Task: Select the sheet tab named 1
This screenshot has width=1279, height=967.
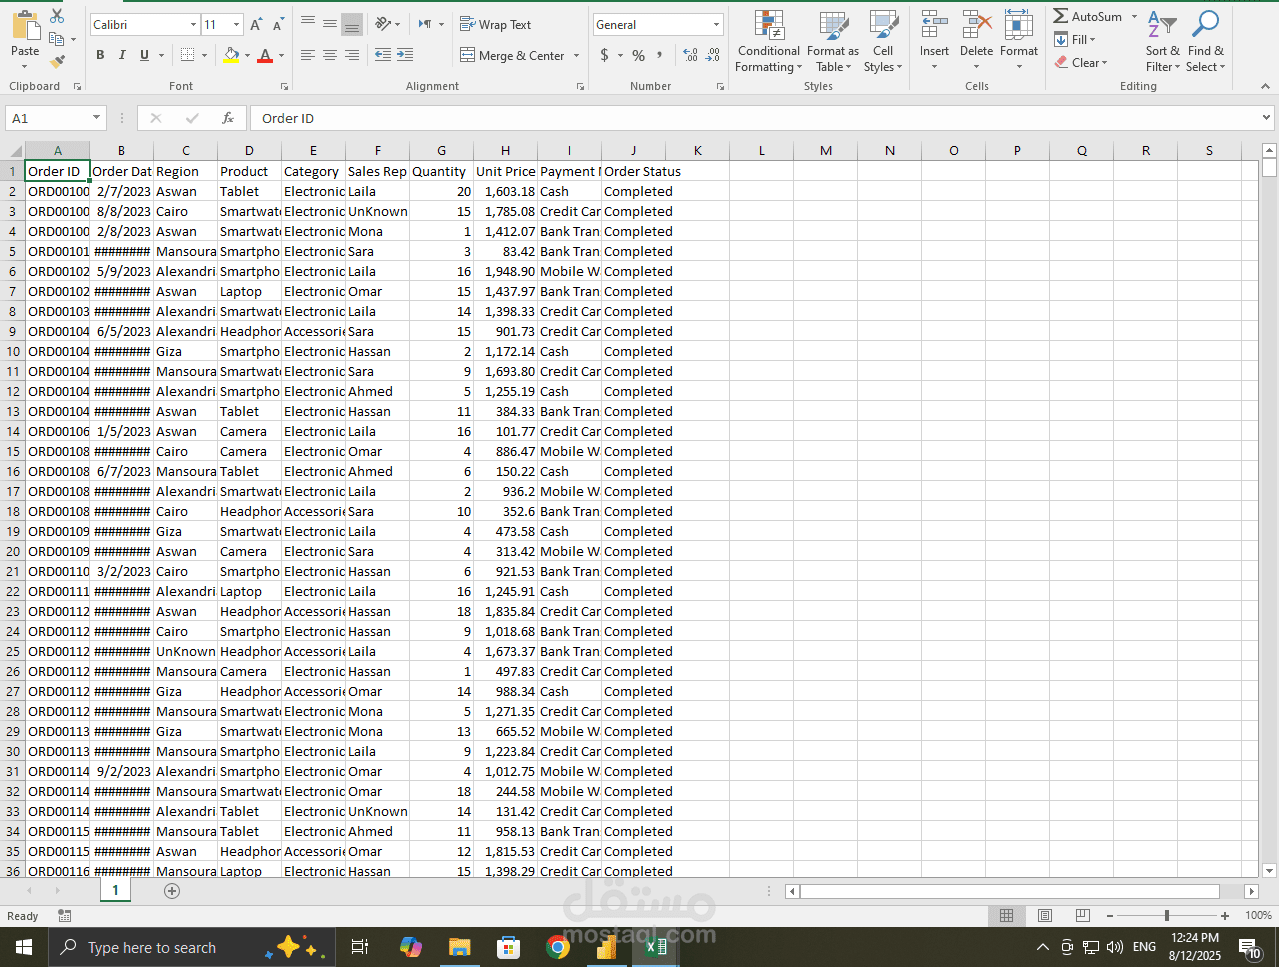Action: point(115,890)
